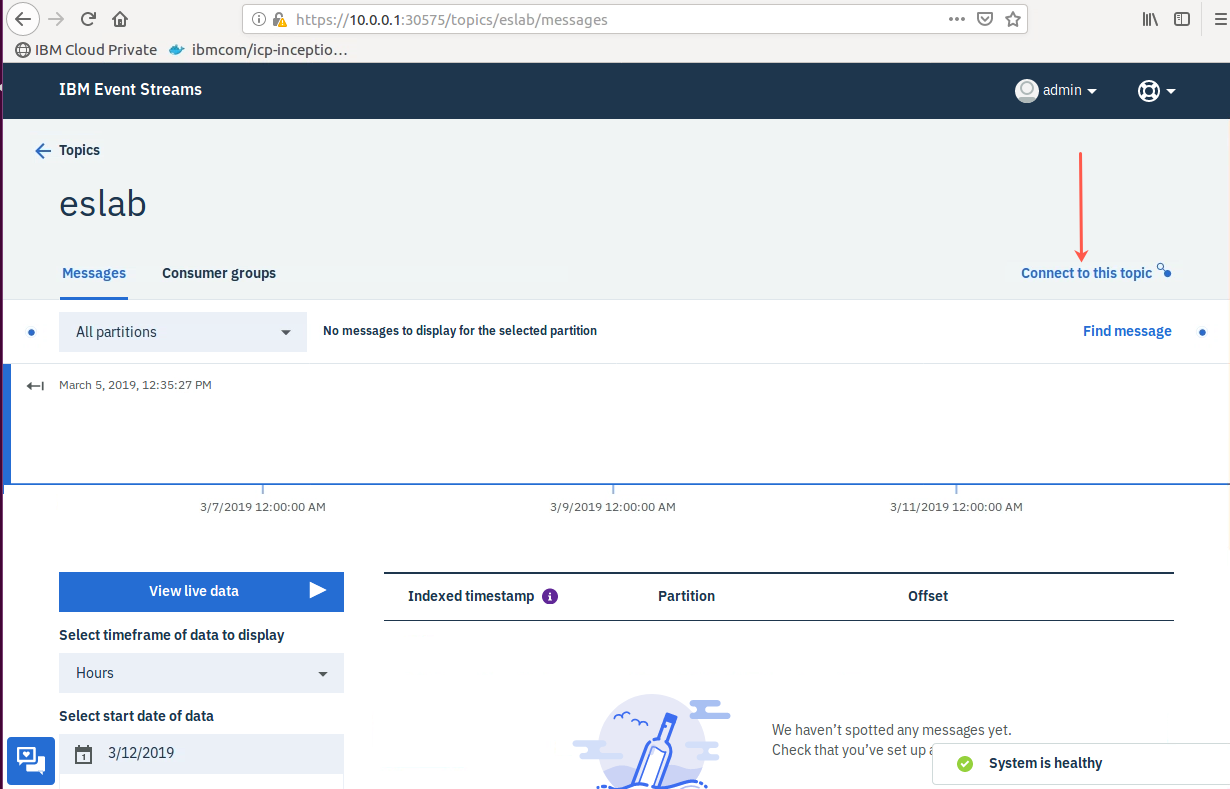Click the admin avatar icon
The image size is (1230, 789).
pos(1026,90)
